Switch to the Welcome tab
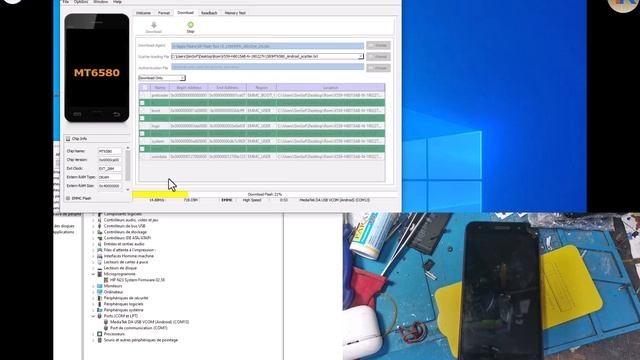The width and height of the screenshot is (640, 360). tap(143, 13)
